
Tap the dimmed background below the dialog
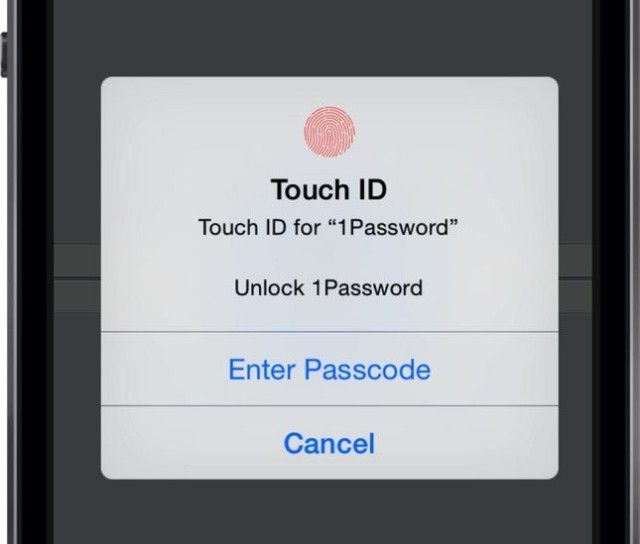[322, 512]
